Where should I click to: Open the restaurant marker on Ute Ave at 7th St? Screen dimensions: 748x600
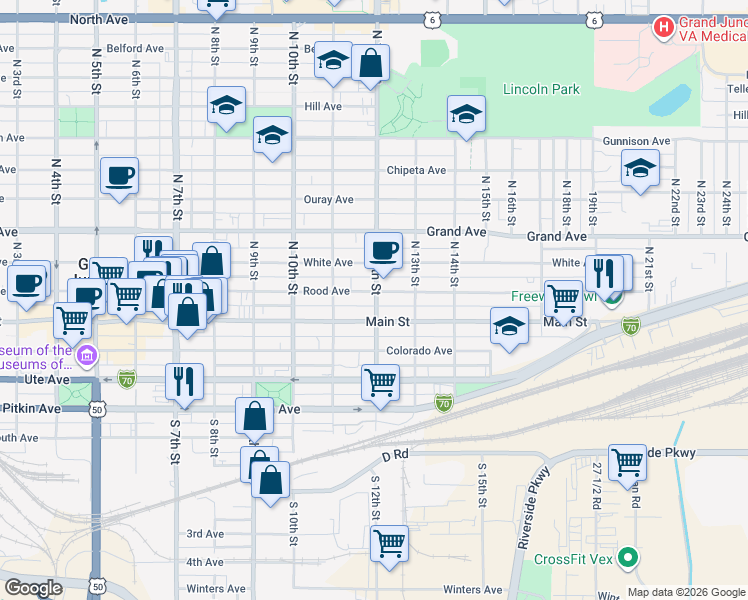(x=184, y=383)
